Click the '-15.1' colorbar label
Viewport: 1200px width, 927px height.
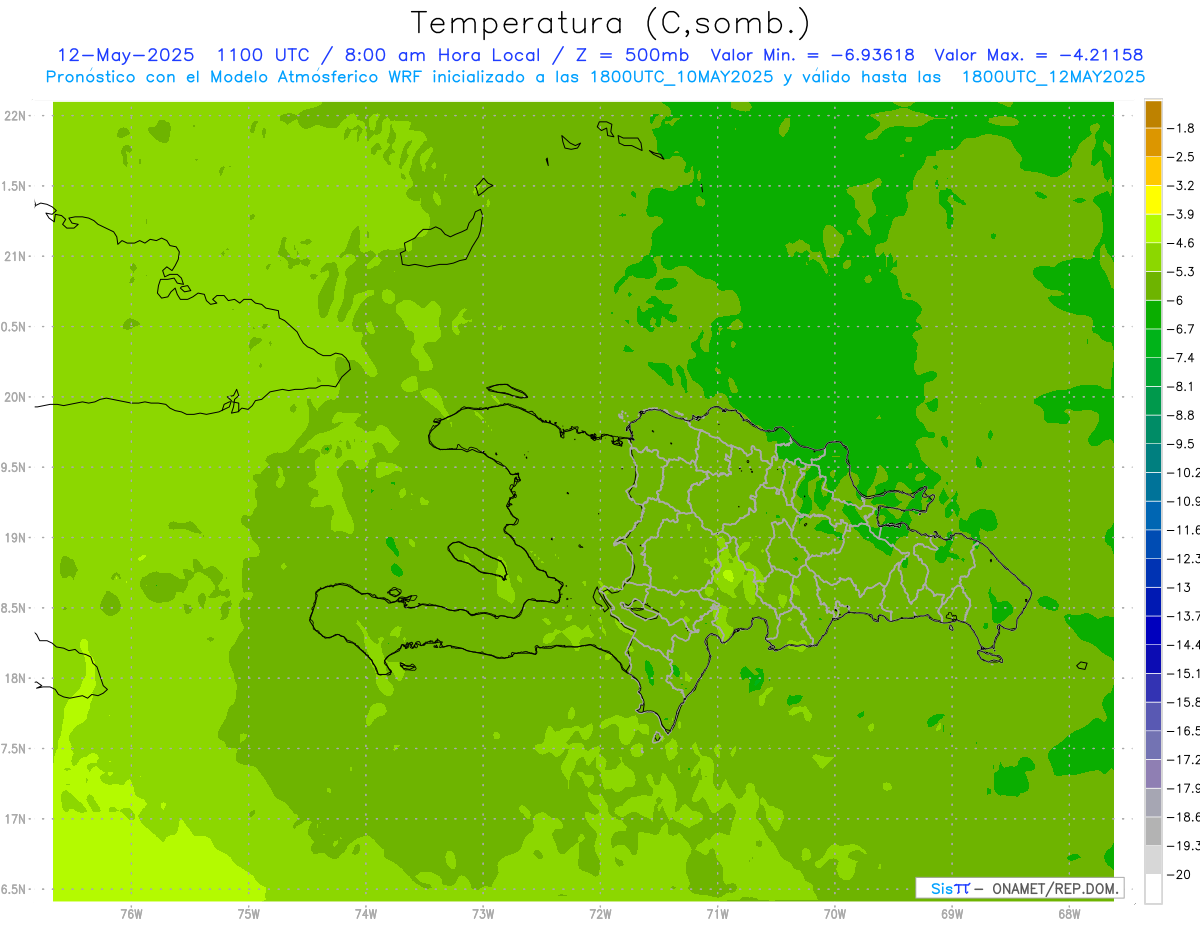1184,673
